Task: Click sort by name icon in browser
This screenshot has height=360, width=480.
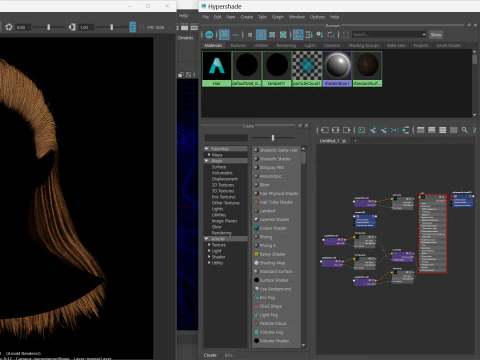Action: click(x=298, y=34)
